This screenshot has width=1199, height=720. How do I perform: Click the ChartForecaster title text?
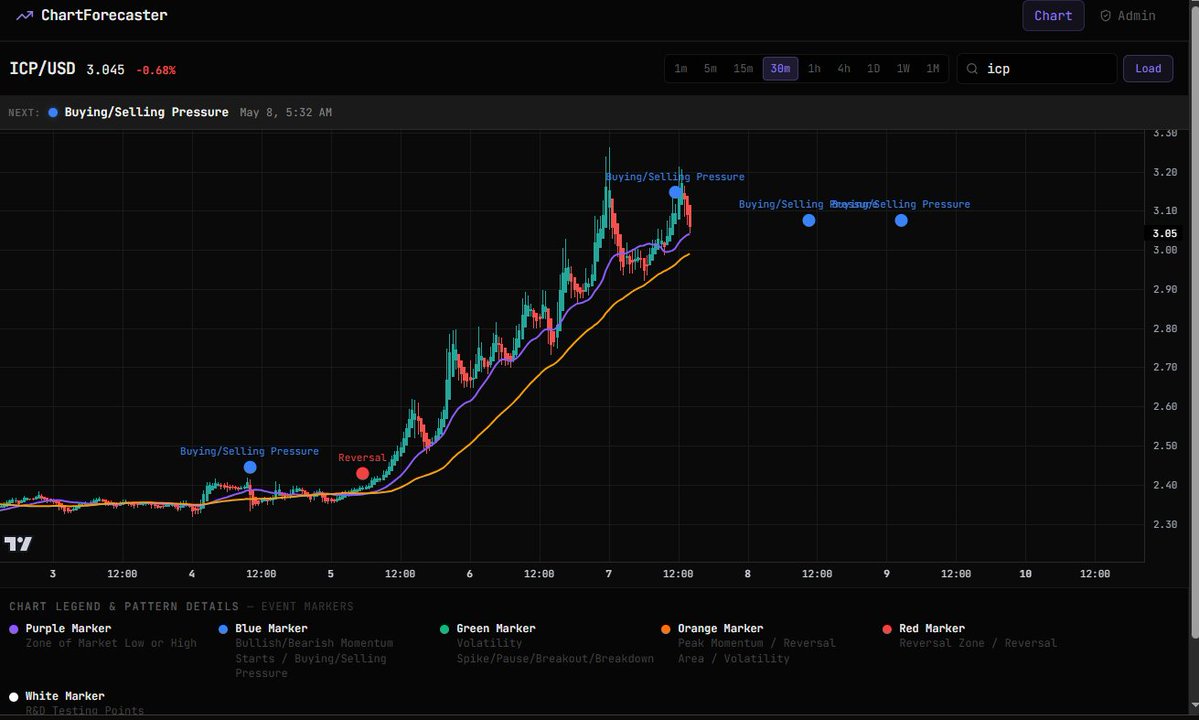pos(104,15)
